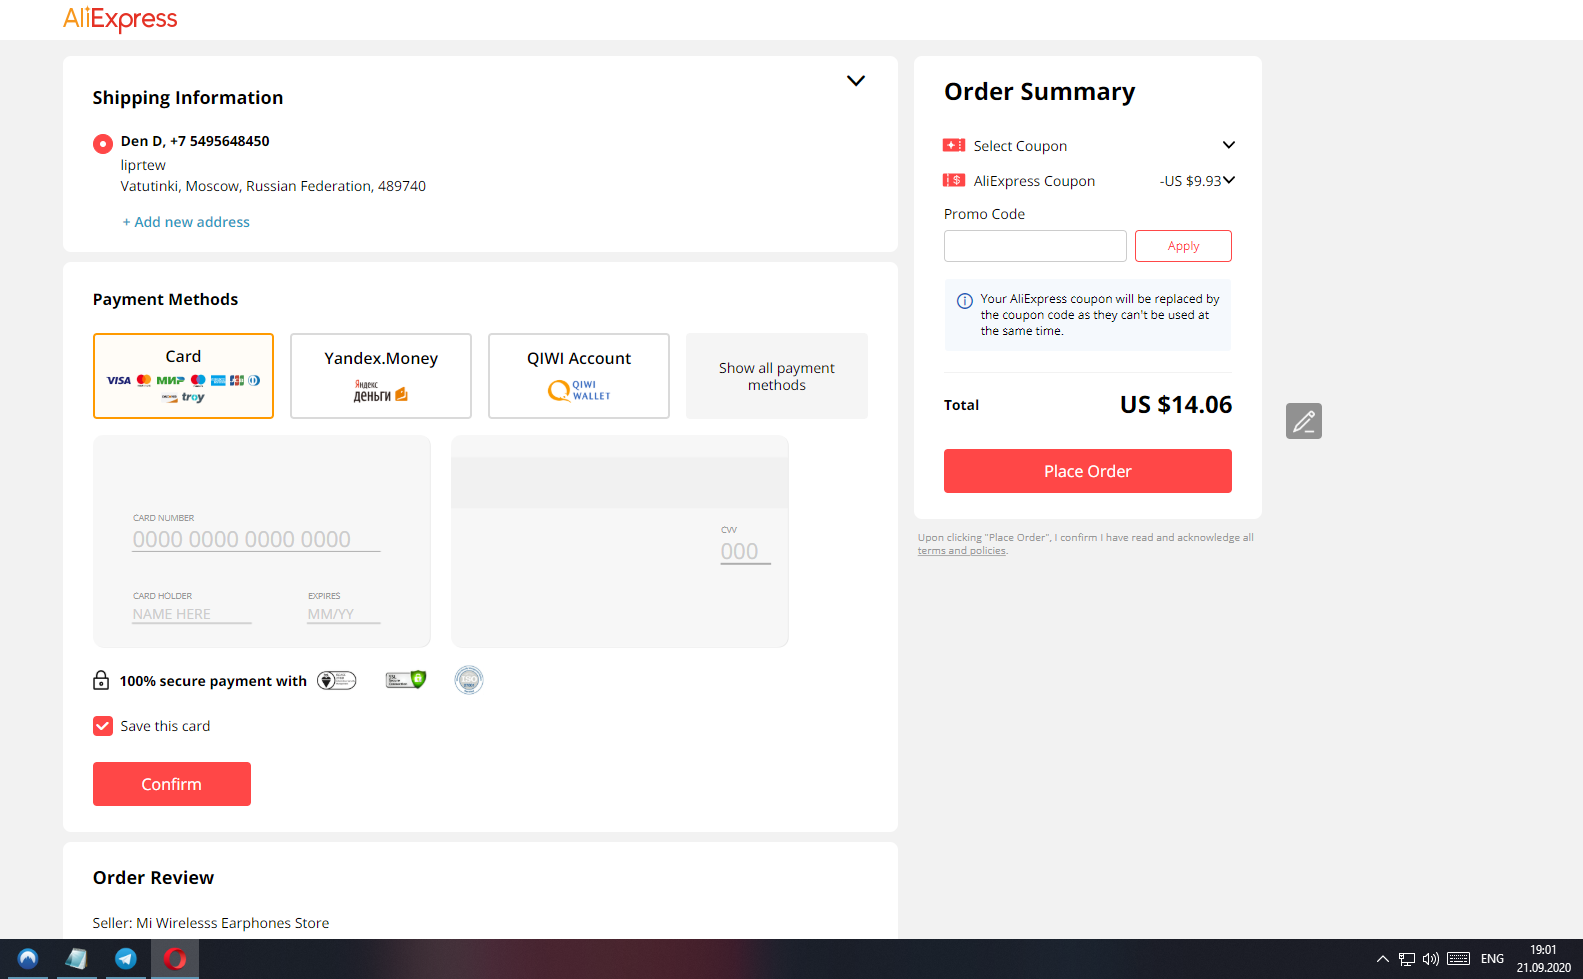1583x979 pixels.
Task: Click the red AliExpress Coupon dollar icon
Action: tap(954, 180)
